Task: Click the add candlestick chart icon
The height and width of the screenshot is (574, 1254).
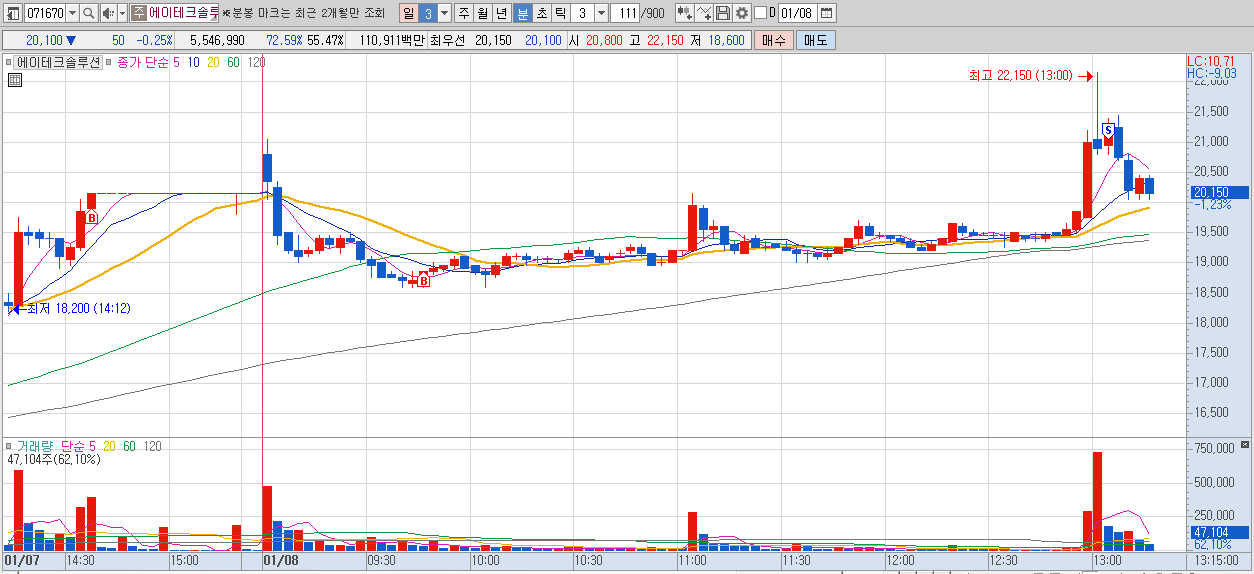Action: pyautogui.click(x=684, y=13)
